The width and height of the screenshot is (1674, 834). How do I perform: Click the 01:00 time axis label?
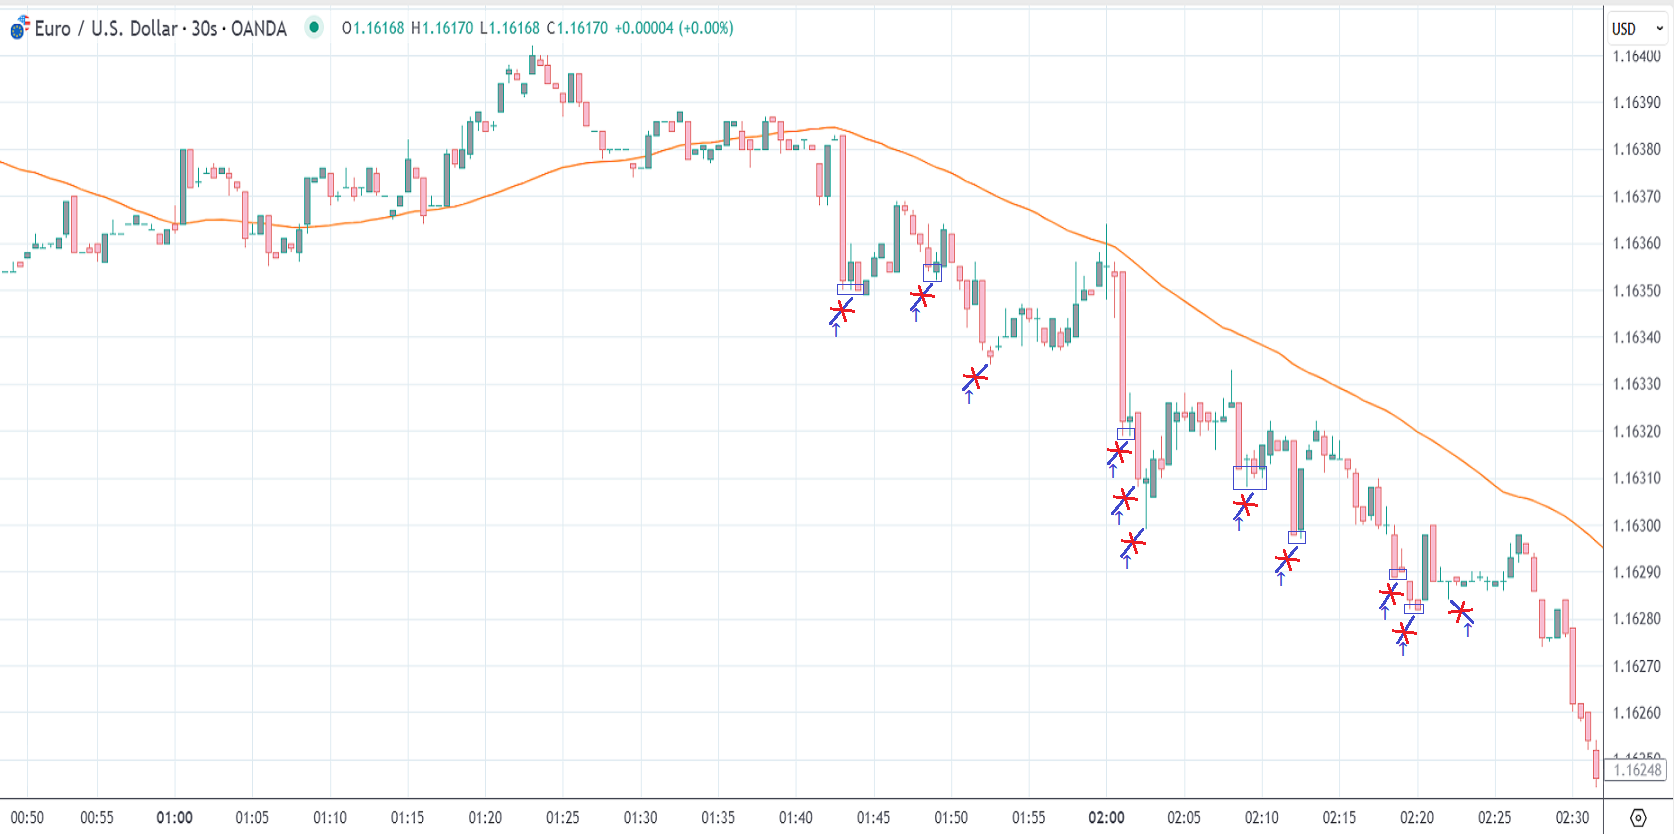click(175, 818)
